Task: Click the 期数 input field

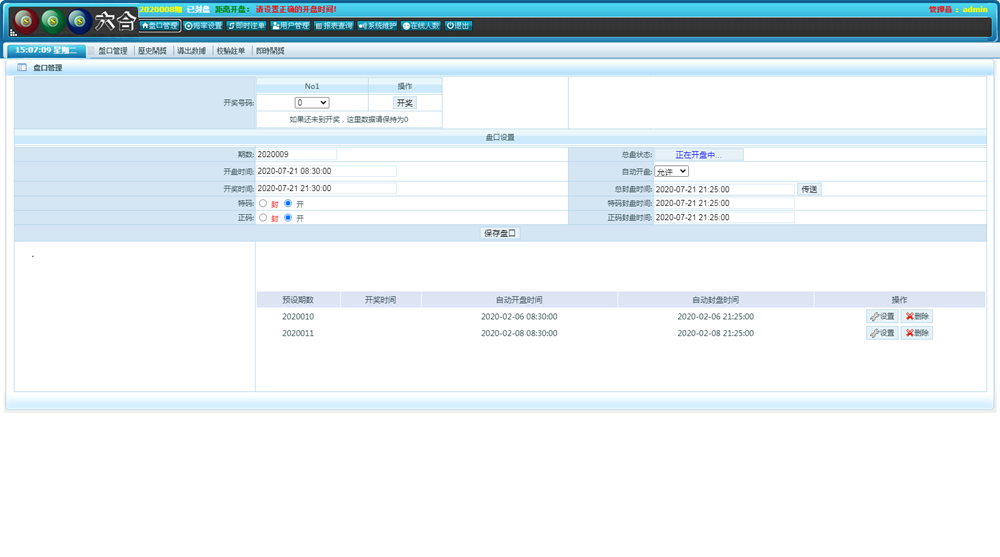Action: [296, 155]
